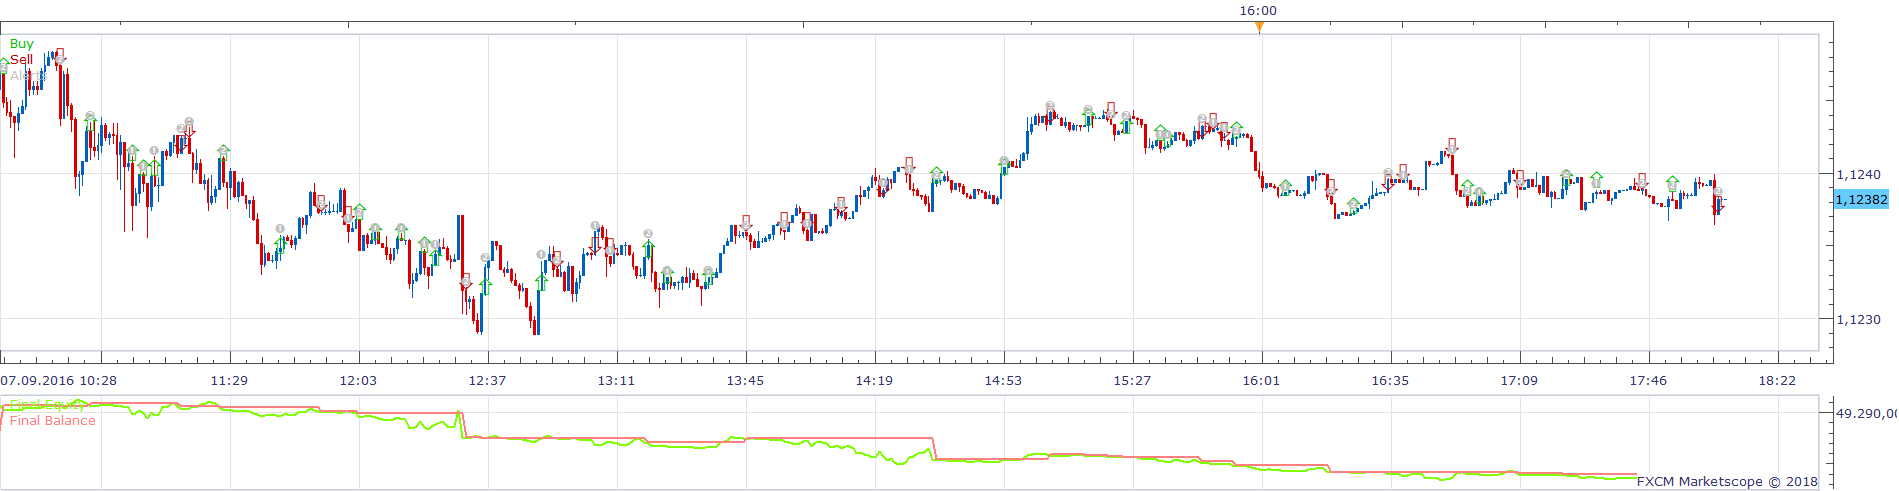The width and height of the screenshot is (1899, 491).
Task: Click the 16:00 label above the chart
Action: 1258,11
